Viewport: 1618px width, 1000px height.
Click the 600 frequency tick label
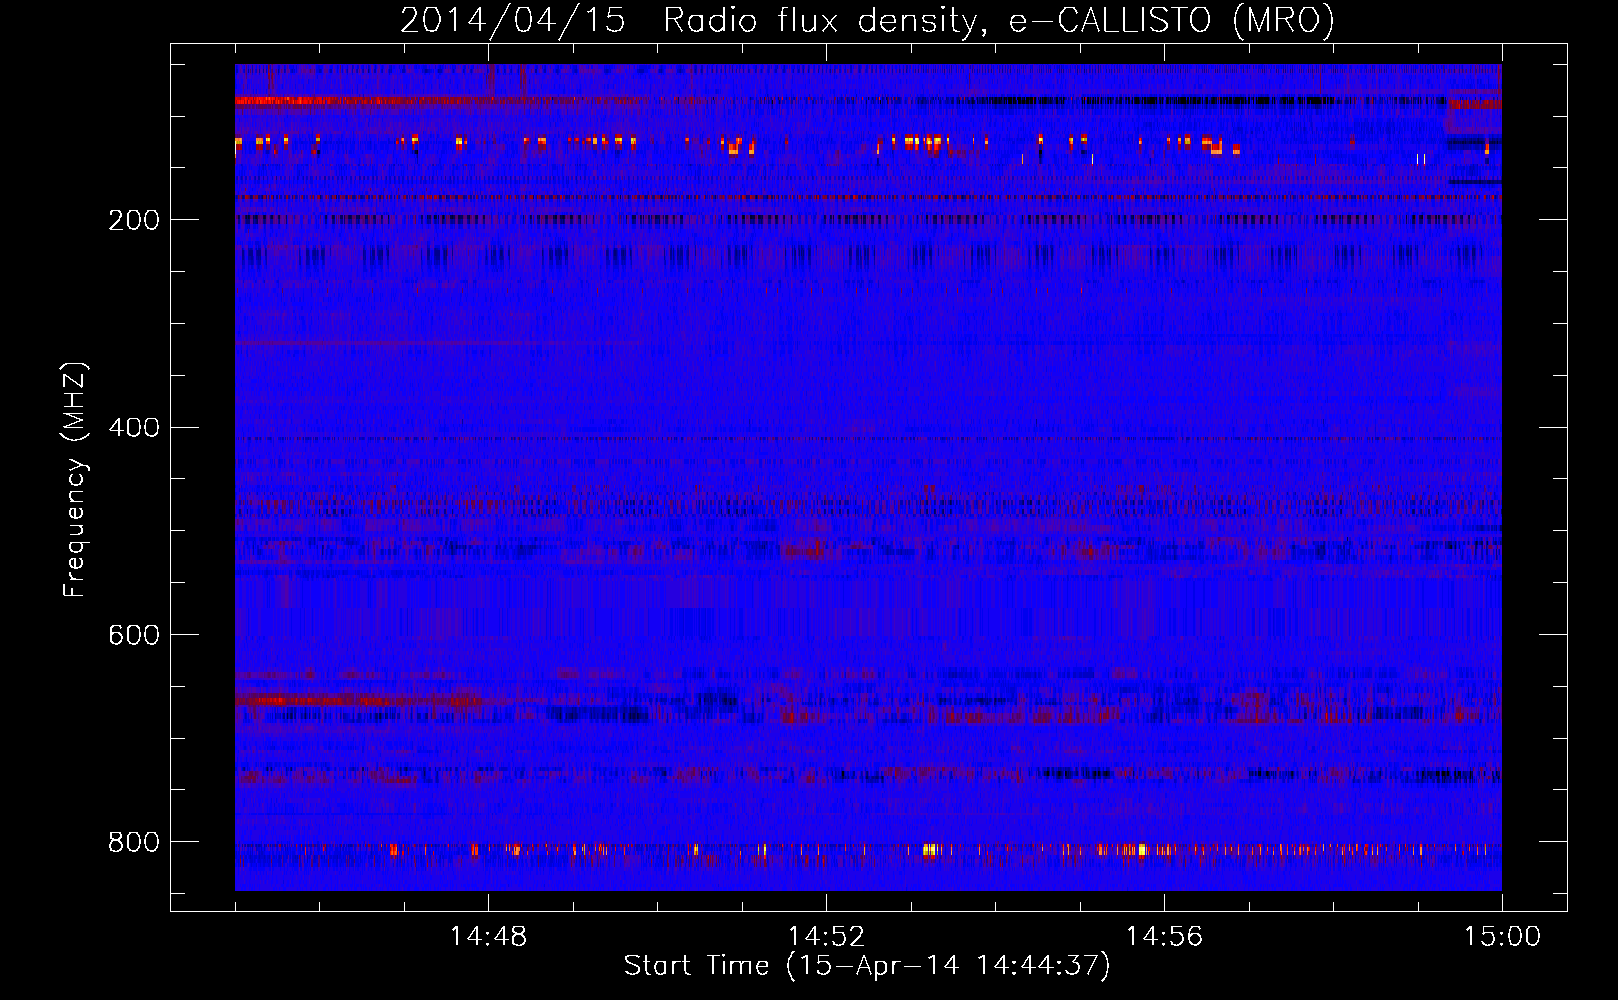[134, 635]
